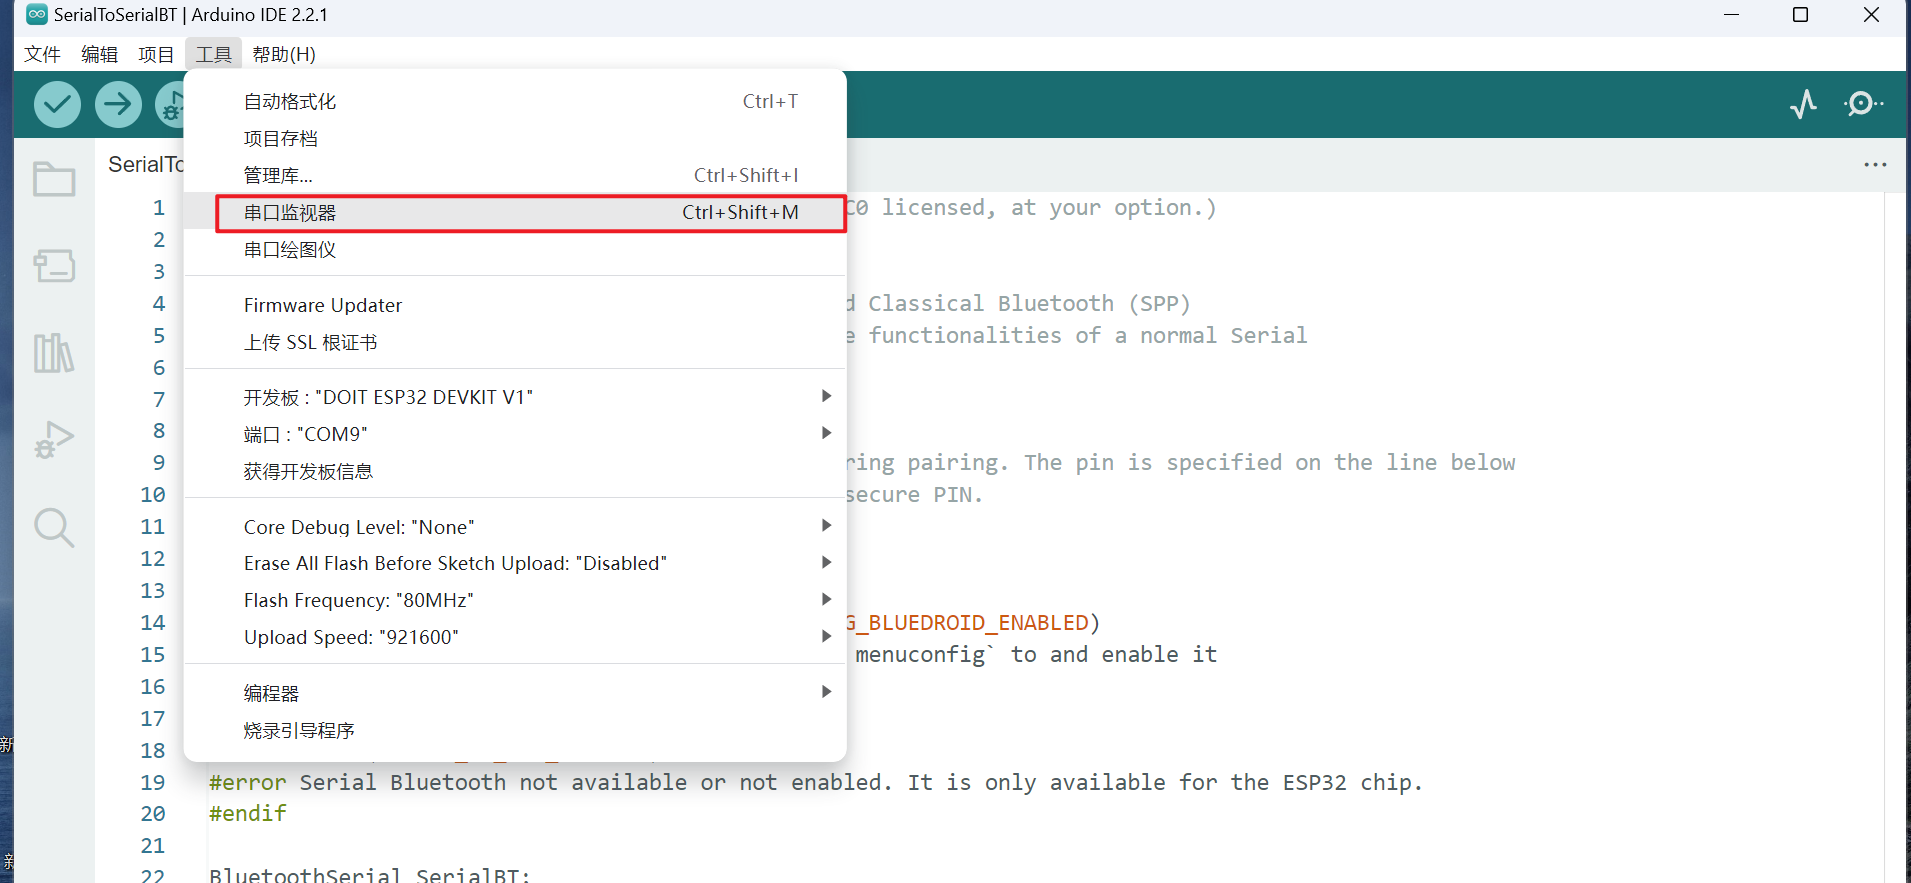Screen dimensions: 1911x883
Task: Click the #endif line in editor
Action: pyautogui.click(x=248, y=814)
